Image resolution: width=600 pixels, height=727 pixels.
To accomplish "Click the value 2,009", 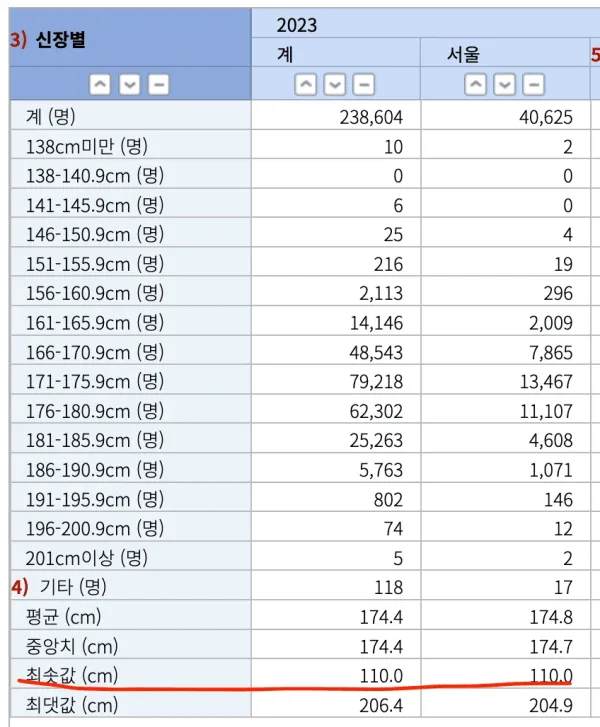I will tap(551, 323).
